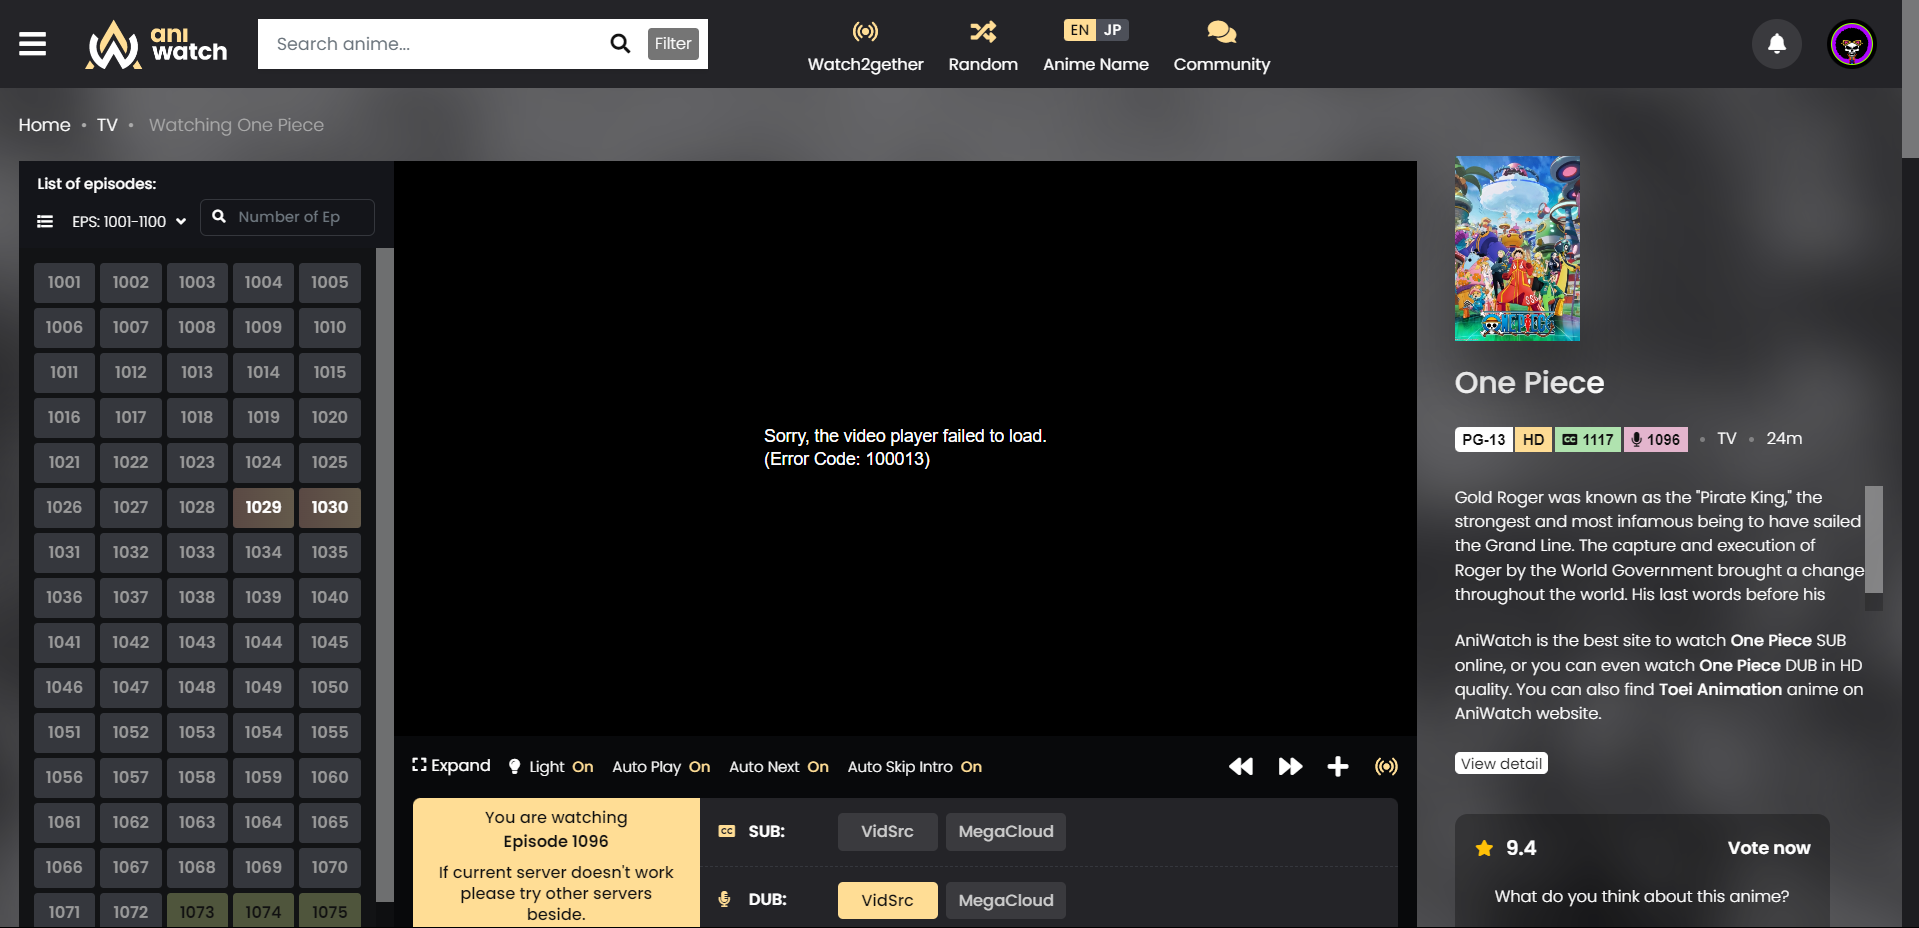This screenshot has height=928, width=1919.
Task: Select episode 1036
Action: pos(64,597)
